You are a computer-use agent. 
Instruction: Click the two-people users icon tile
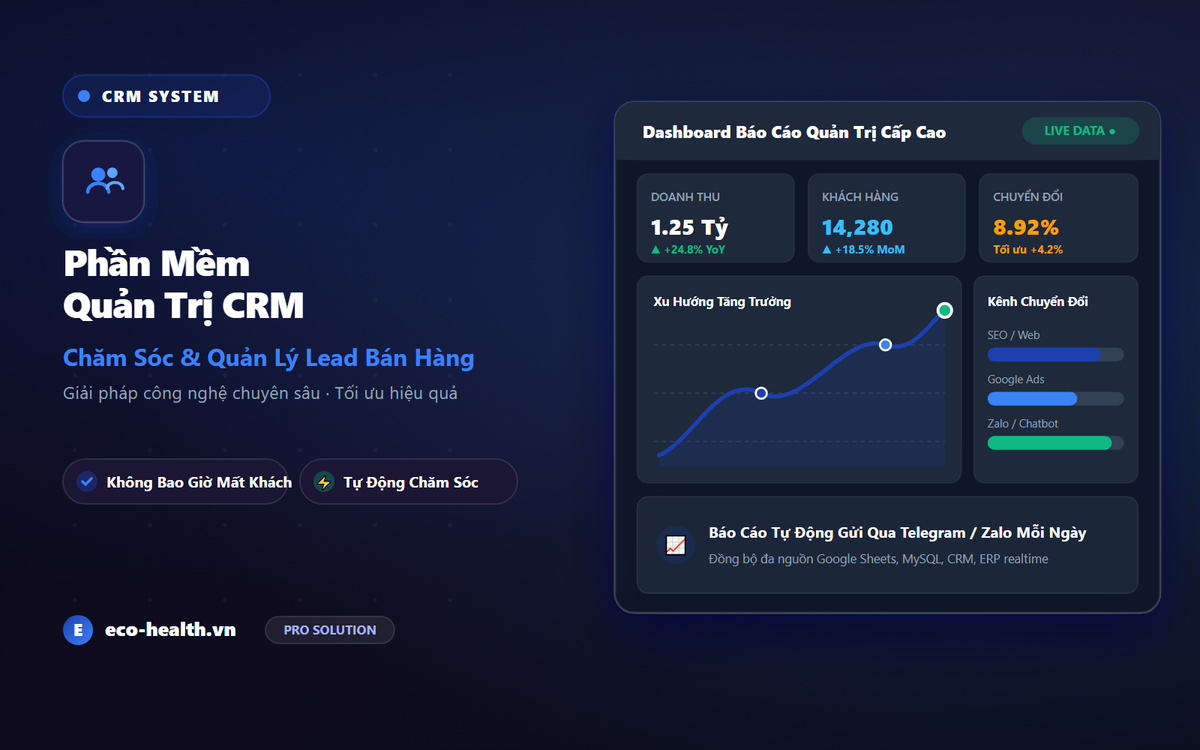(x=104, y=181)
